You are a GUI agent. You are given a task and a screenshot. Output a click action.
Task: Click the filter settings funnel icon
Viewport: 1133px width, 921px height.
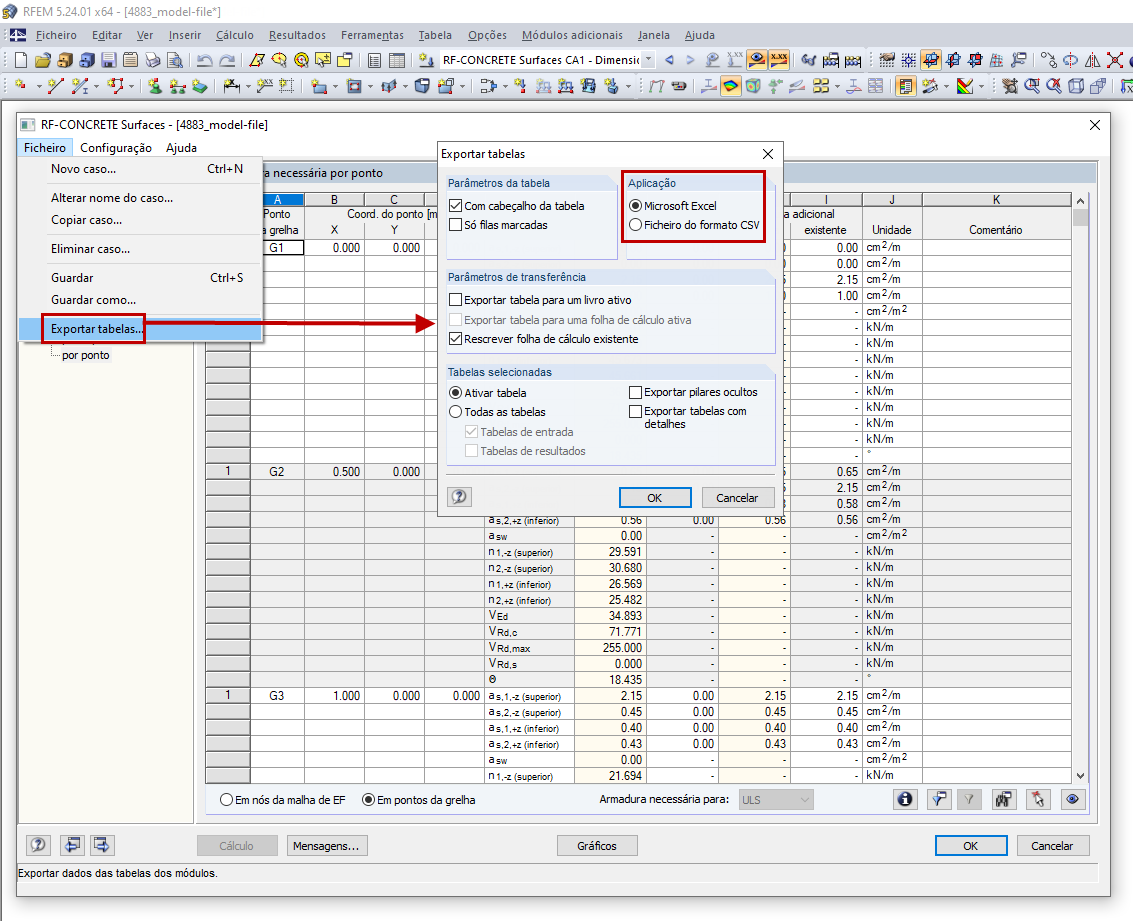click(x=939, y=800)
